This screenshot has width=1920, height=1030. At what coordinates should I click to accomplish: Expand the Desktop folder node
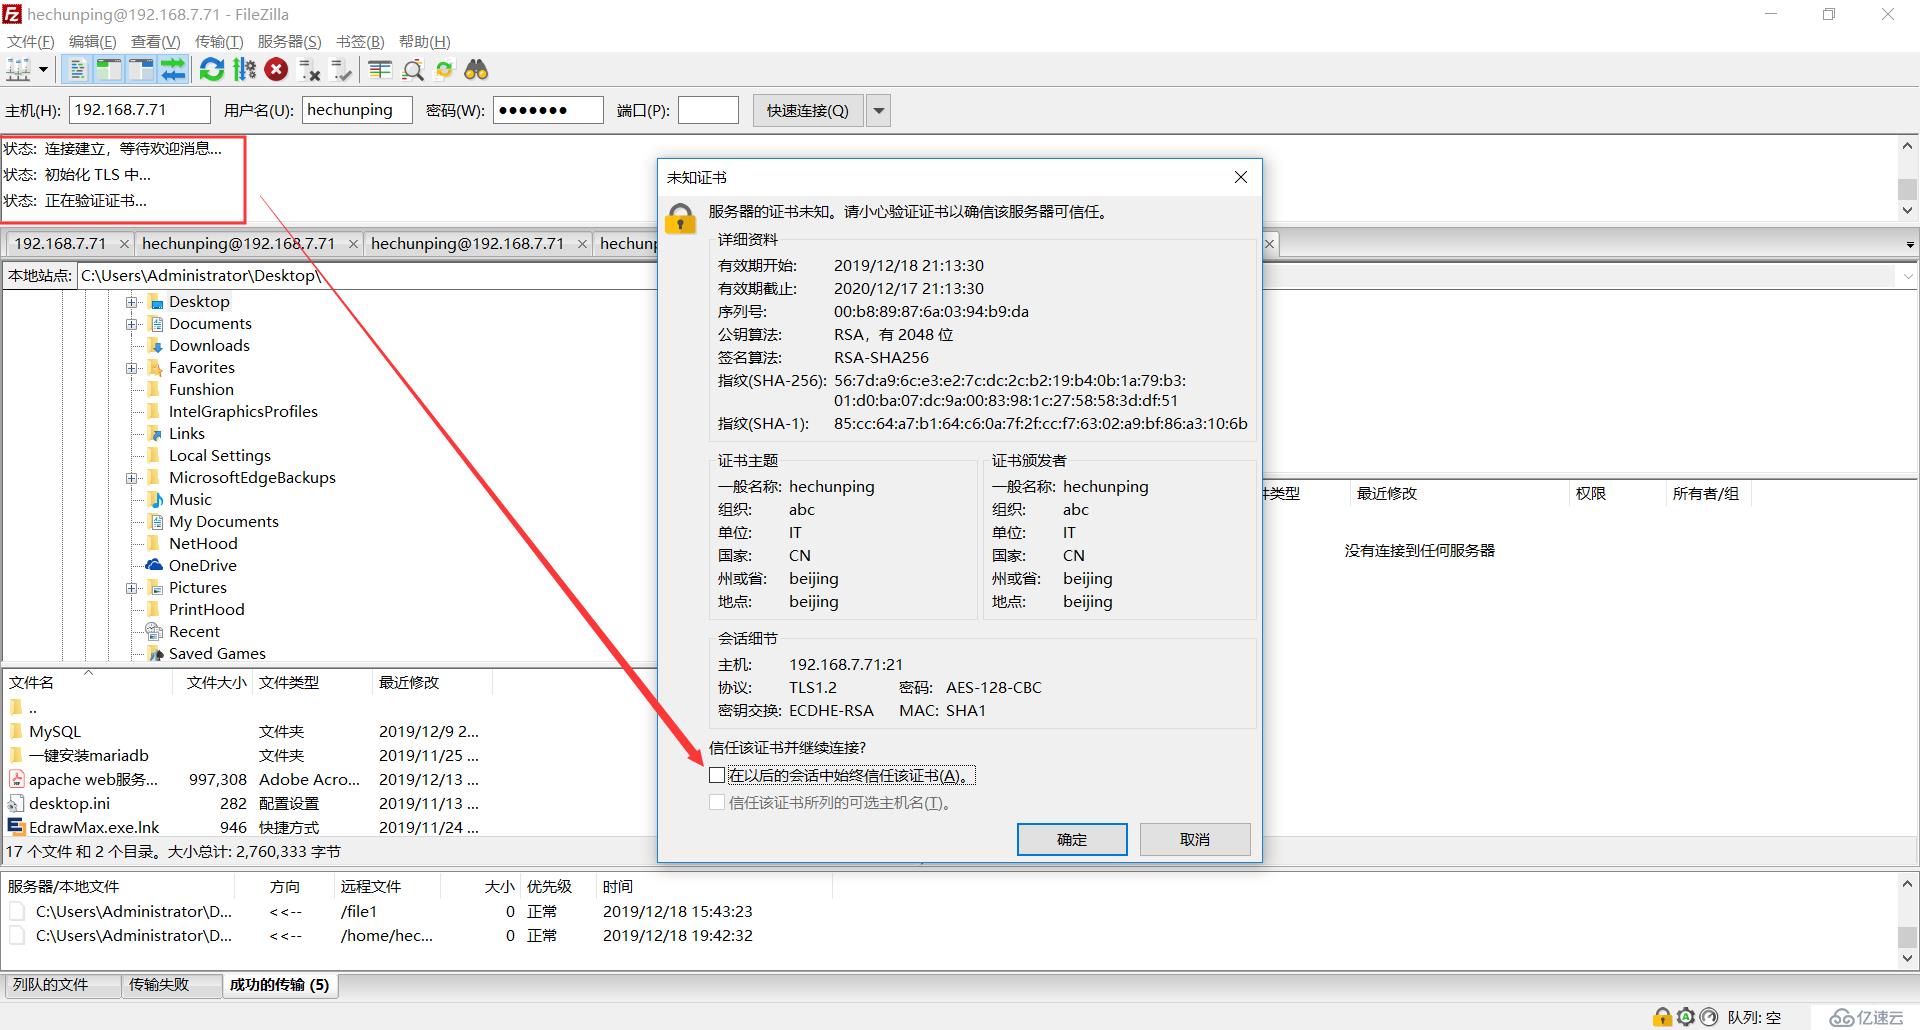click(132, 302)
